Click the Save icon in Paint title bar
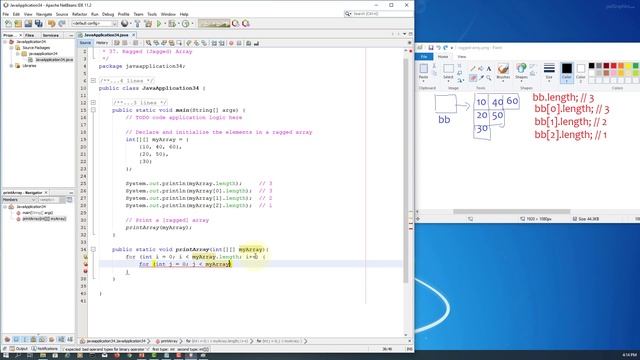This screenshot has height=360, width=640. click(431, 48)
